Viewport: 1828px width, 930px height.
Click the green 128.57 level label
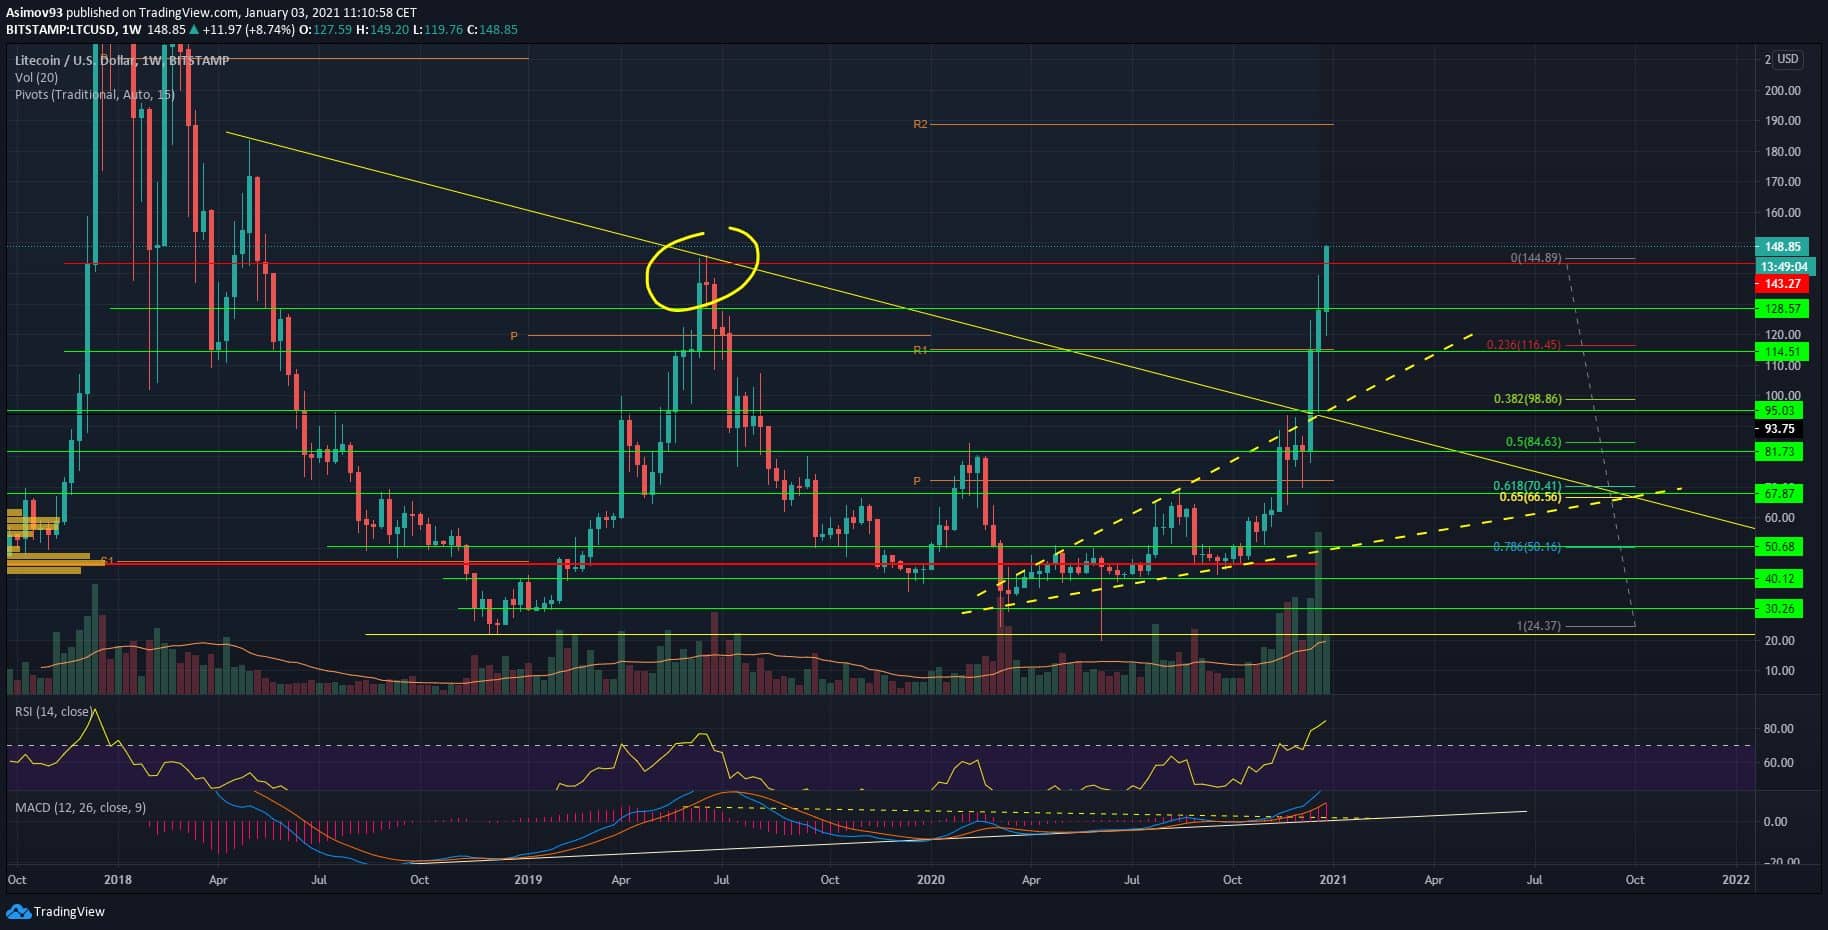(1782, 309)
